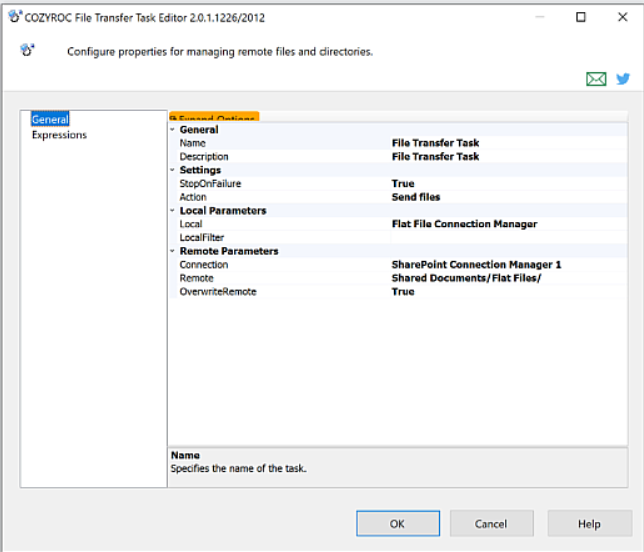Select Expressions in the left pane
Viewport: 644px width, 552px height.
(59, 135)
